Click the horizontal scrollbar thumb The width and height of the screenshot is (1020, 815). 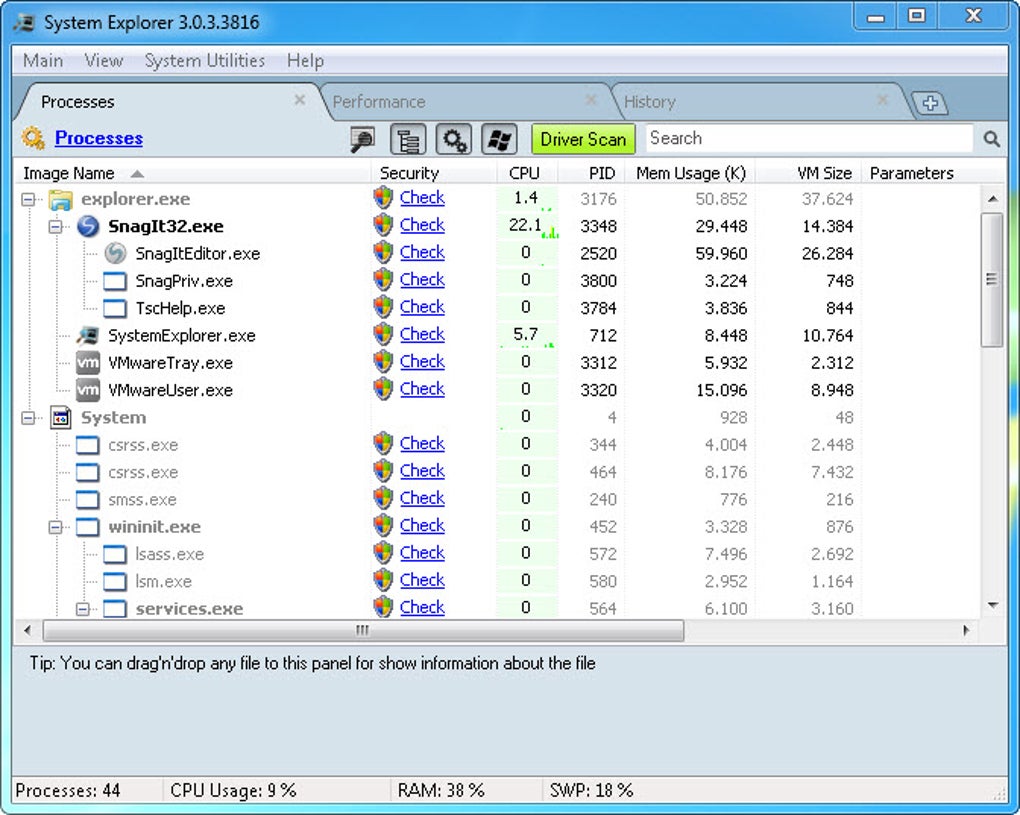click(363, 630)
